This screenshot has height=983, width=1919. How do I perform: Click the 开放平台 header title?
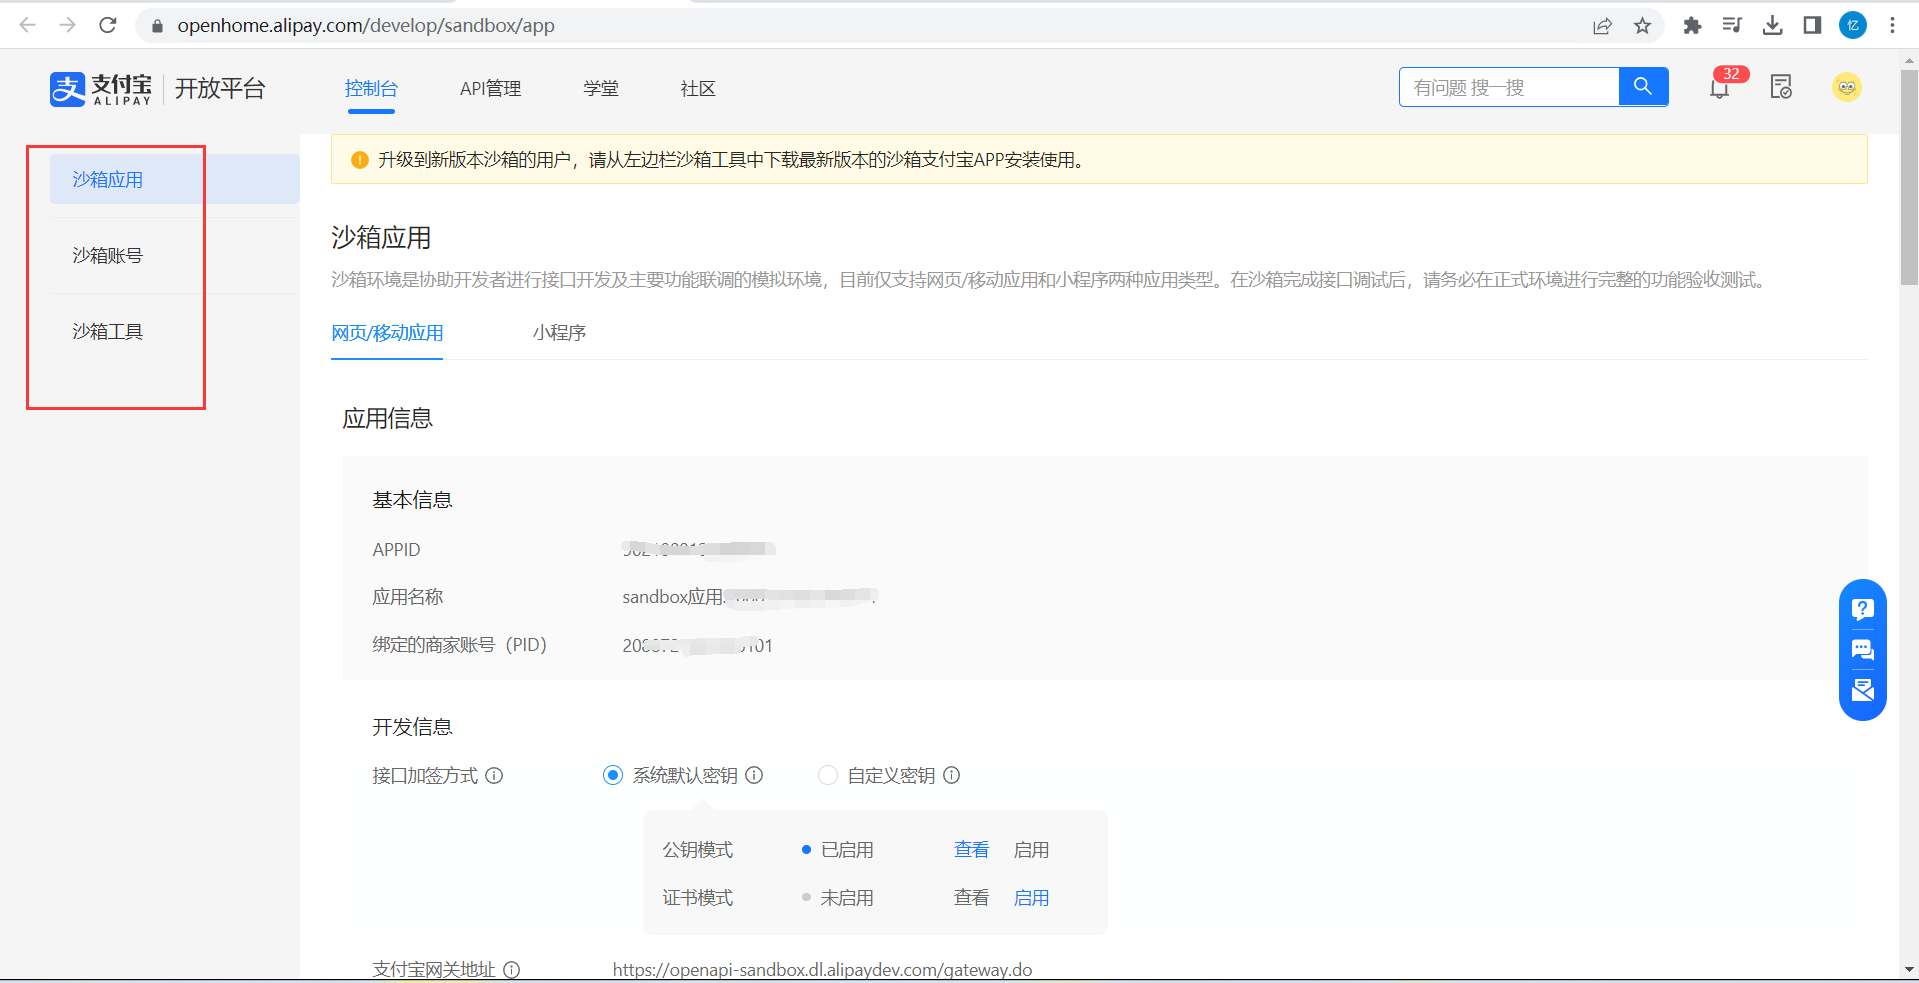[x=220, y=88]
